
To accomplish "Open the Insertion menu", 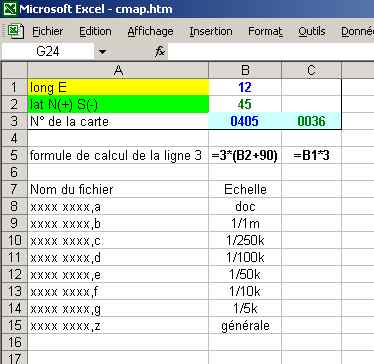I will click(x=211, y=32).
